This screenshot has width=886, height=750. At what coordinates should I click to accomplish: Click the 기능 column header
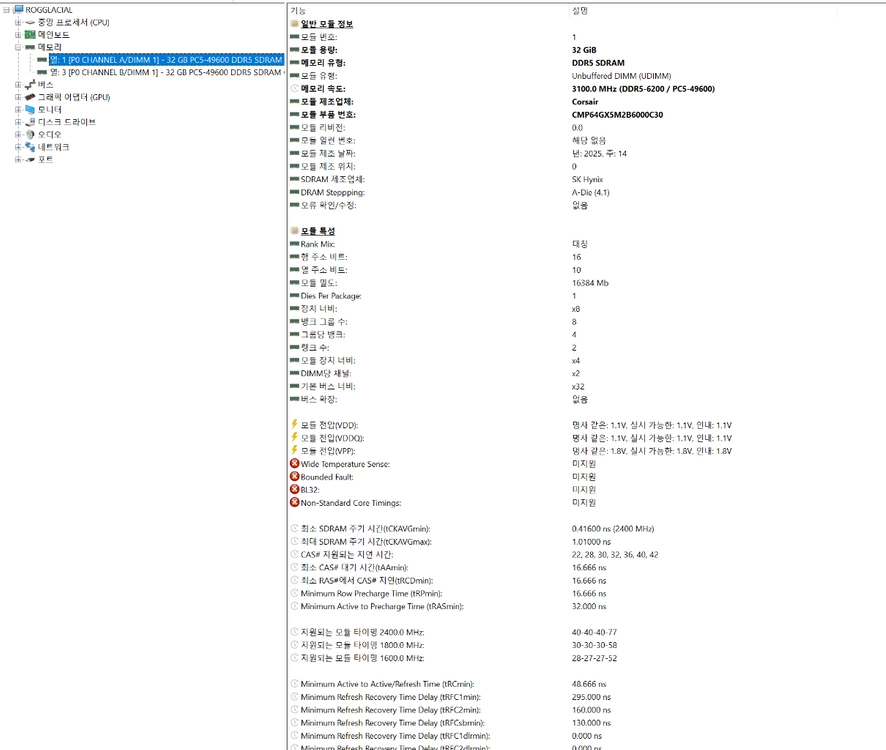coord(298,11)
